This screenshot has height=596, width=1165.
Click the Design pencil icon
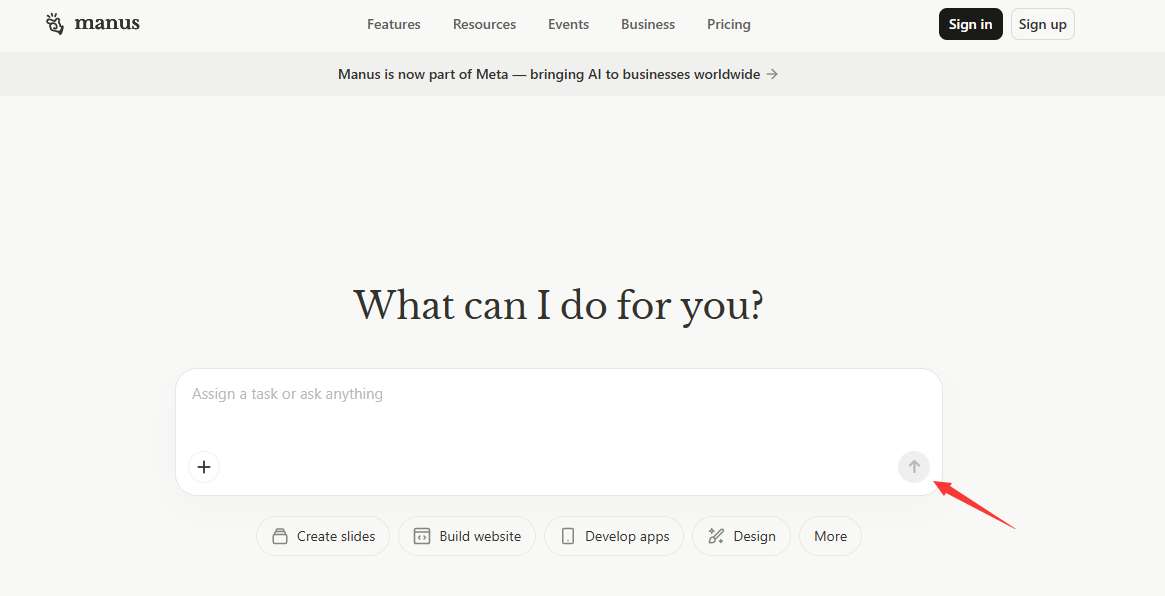[716, 537]
